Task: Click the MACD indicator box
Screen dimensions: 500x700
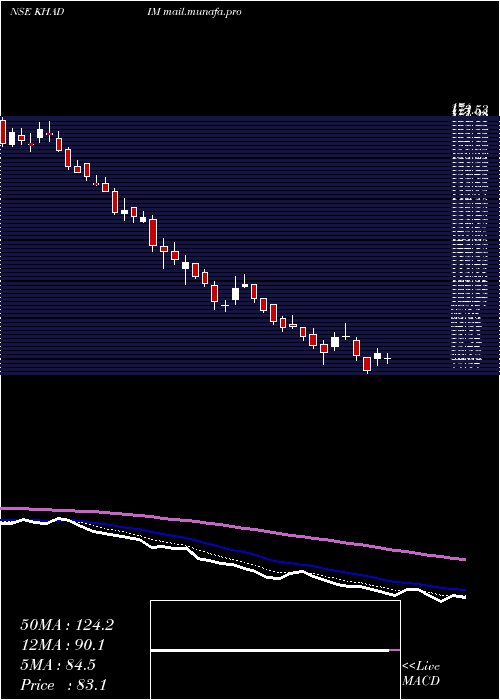Action: point(275,650)
